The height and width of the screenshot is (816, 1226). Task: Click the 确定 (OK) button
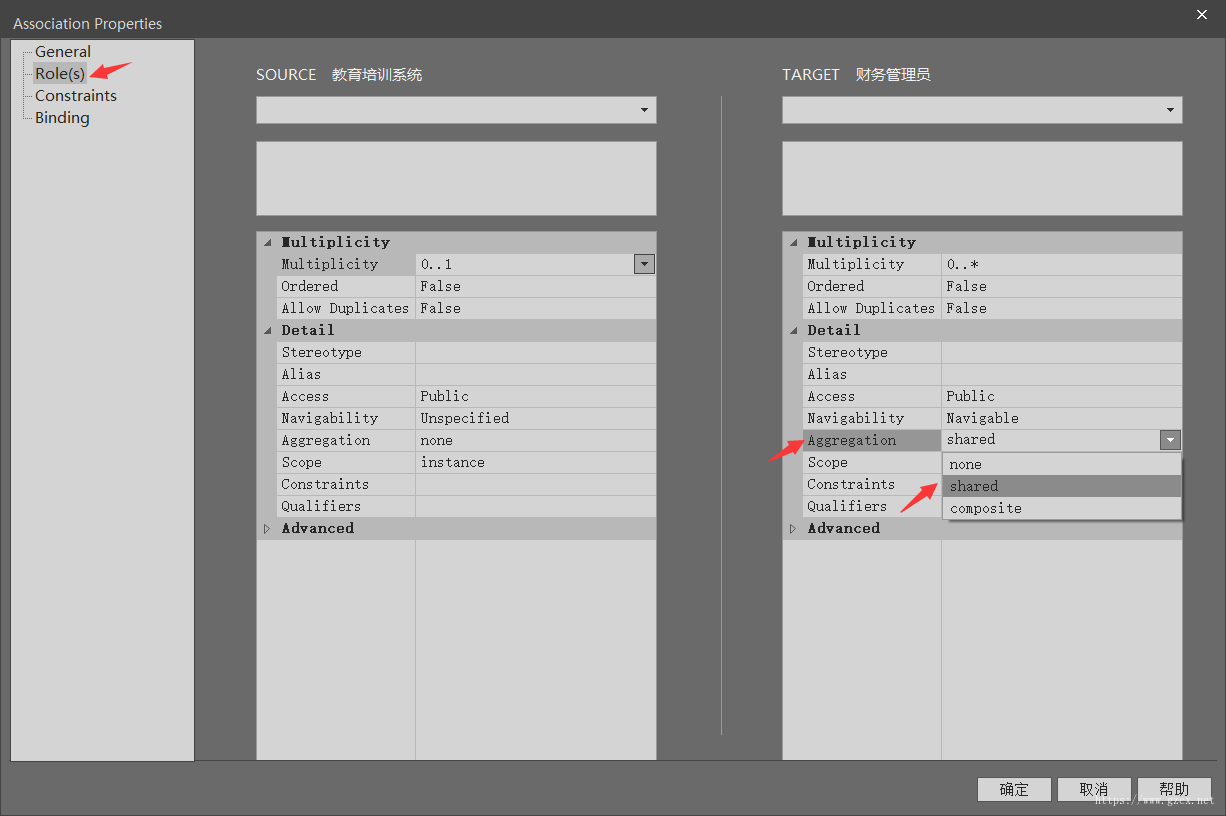click(x=1014, y=790)
